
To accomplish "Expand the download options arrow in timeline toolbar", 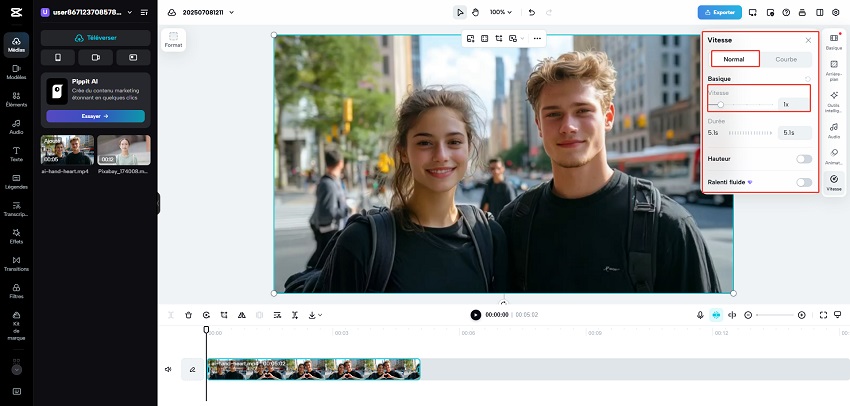I will (x=320, y=315).
